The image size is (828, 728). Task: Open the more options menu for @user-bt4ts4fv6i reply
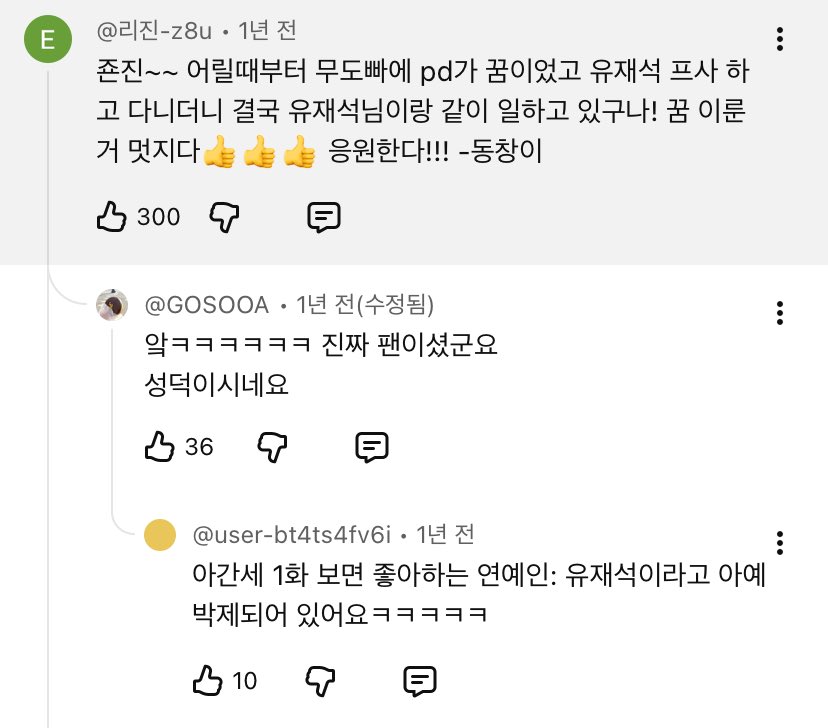click(x=779, y=542)
